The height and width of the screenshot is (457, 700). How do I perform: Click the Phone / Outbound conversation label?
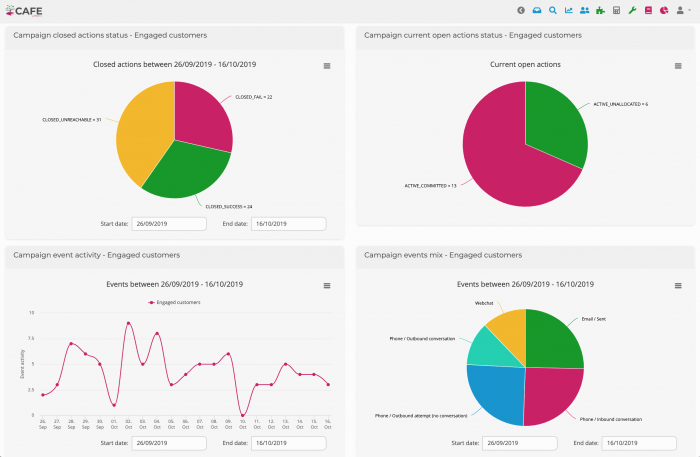click(x=422, y=339)
